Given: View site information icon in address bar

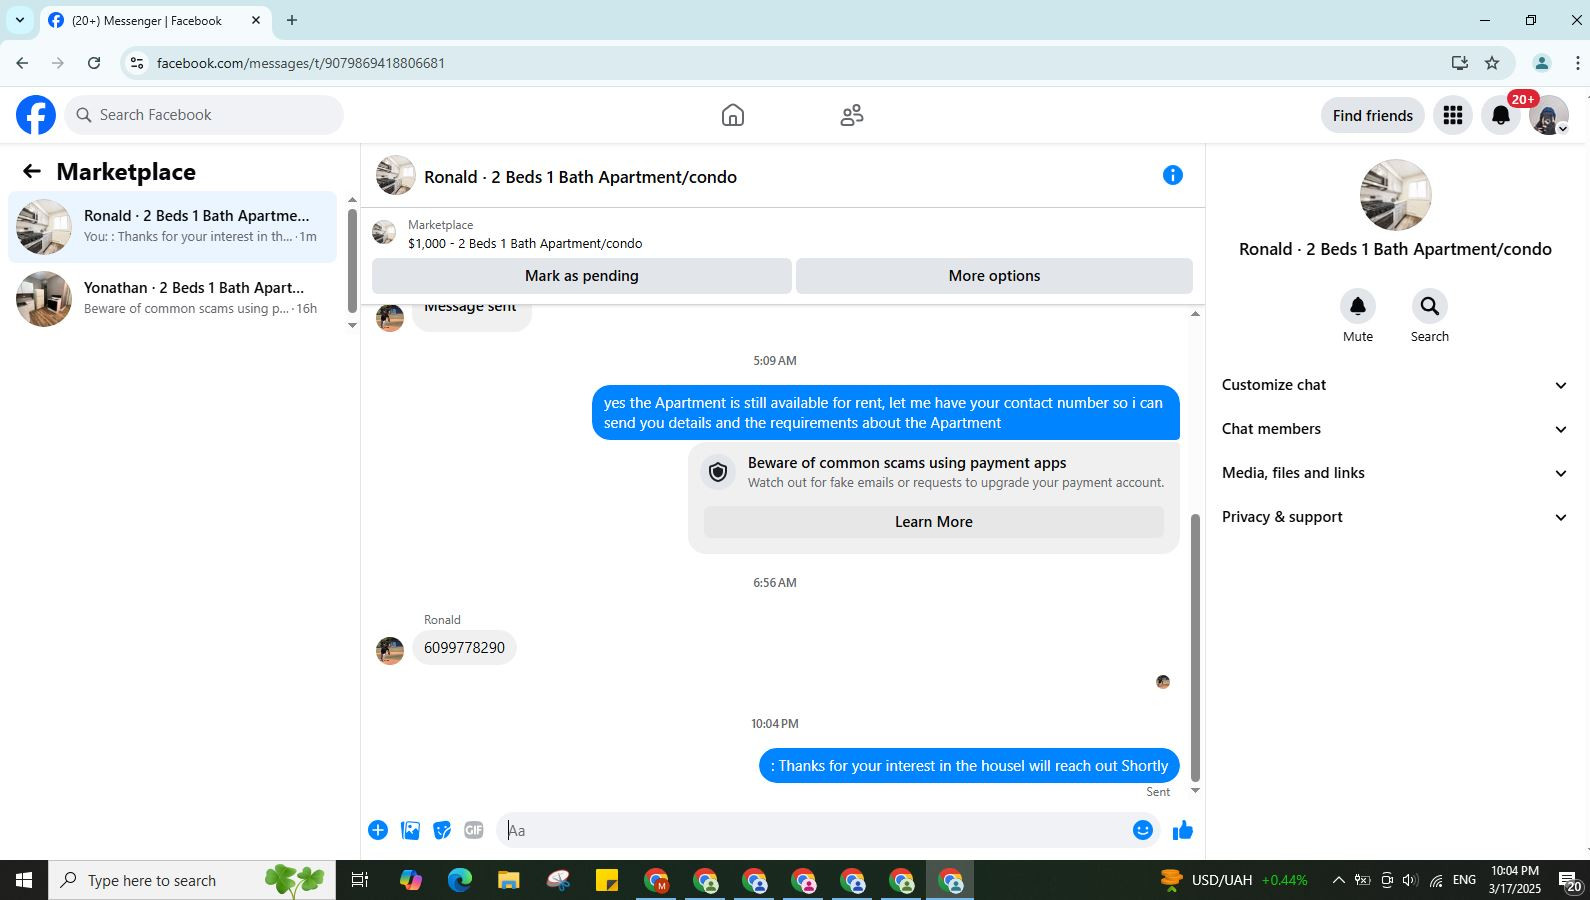Looking at the screenshot, I should coord(137,63).
